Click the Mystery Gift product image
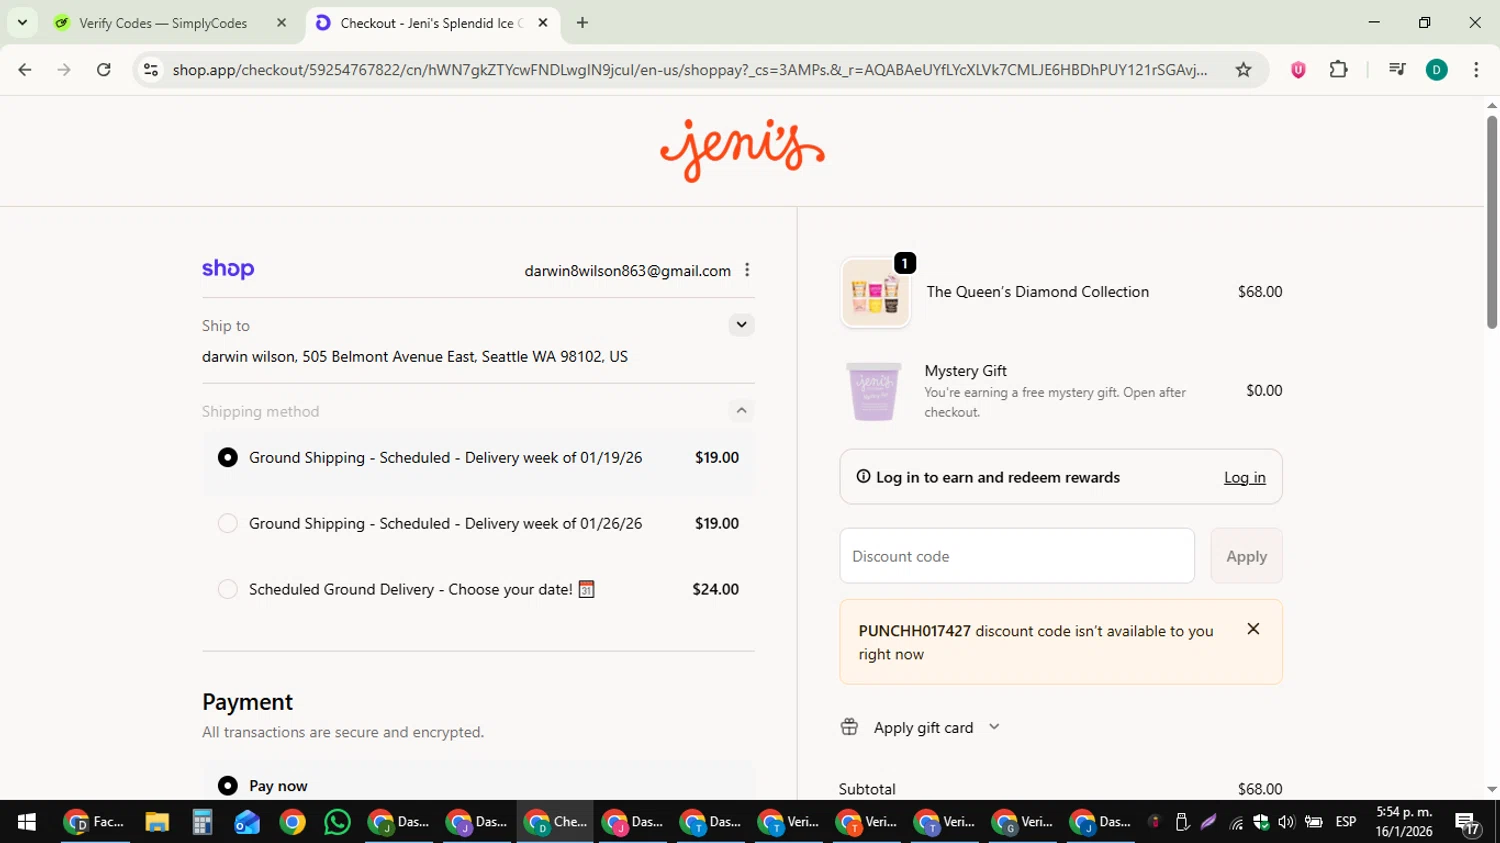Image resolution: width=1500 pixels, height=843 pixels. 874,391
